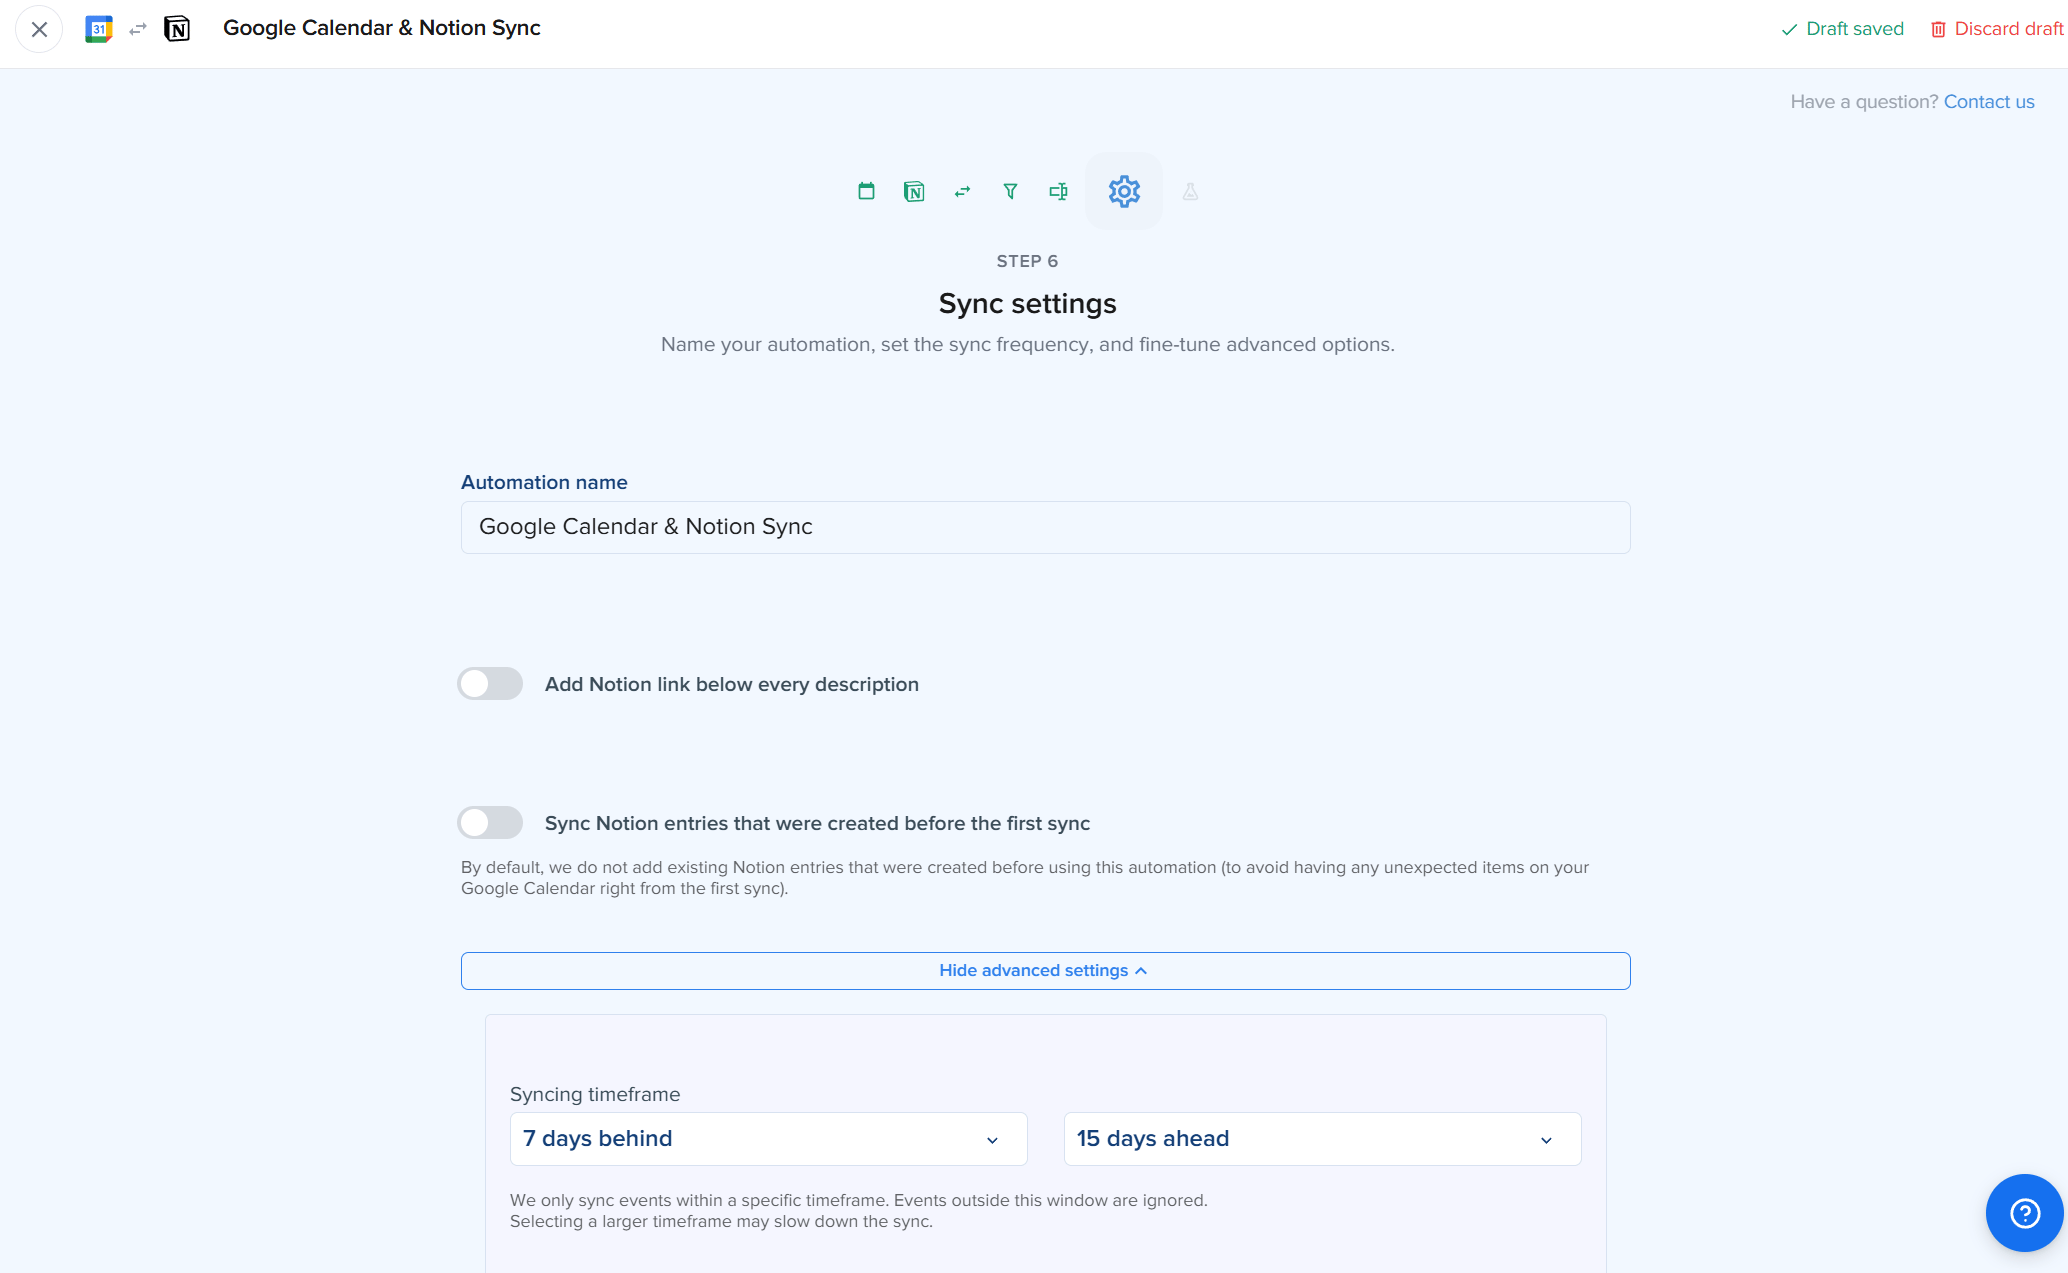Screen dimensions: 2068x1273
Task: Click the 'Have a question?' text
Action: (x=1864, y=102)
